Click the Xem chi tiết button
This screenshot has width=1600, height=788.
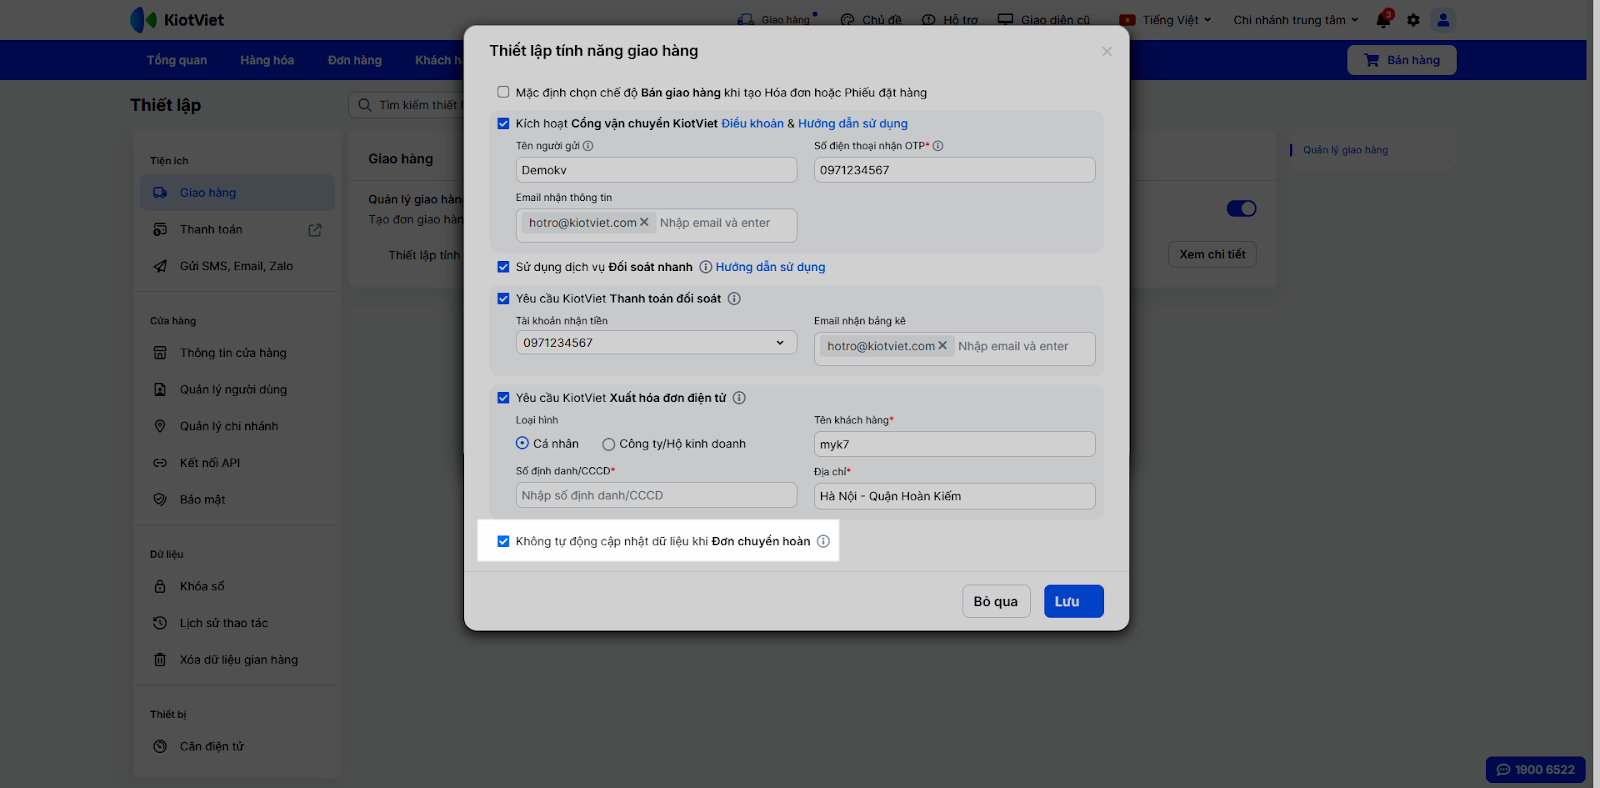[1212, 254]
